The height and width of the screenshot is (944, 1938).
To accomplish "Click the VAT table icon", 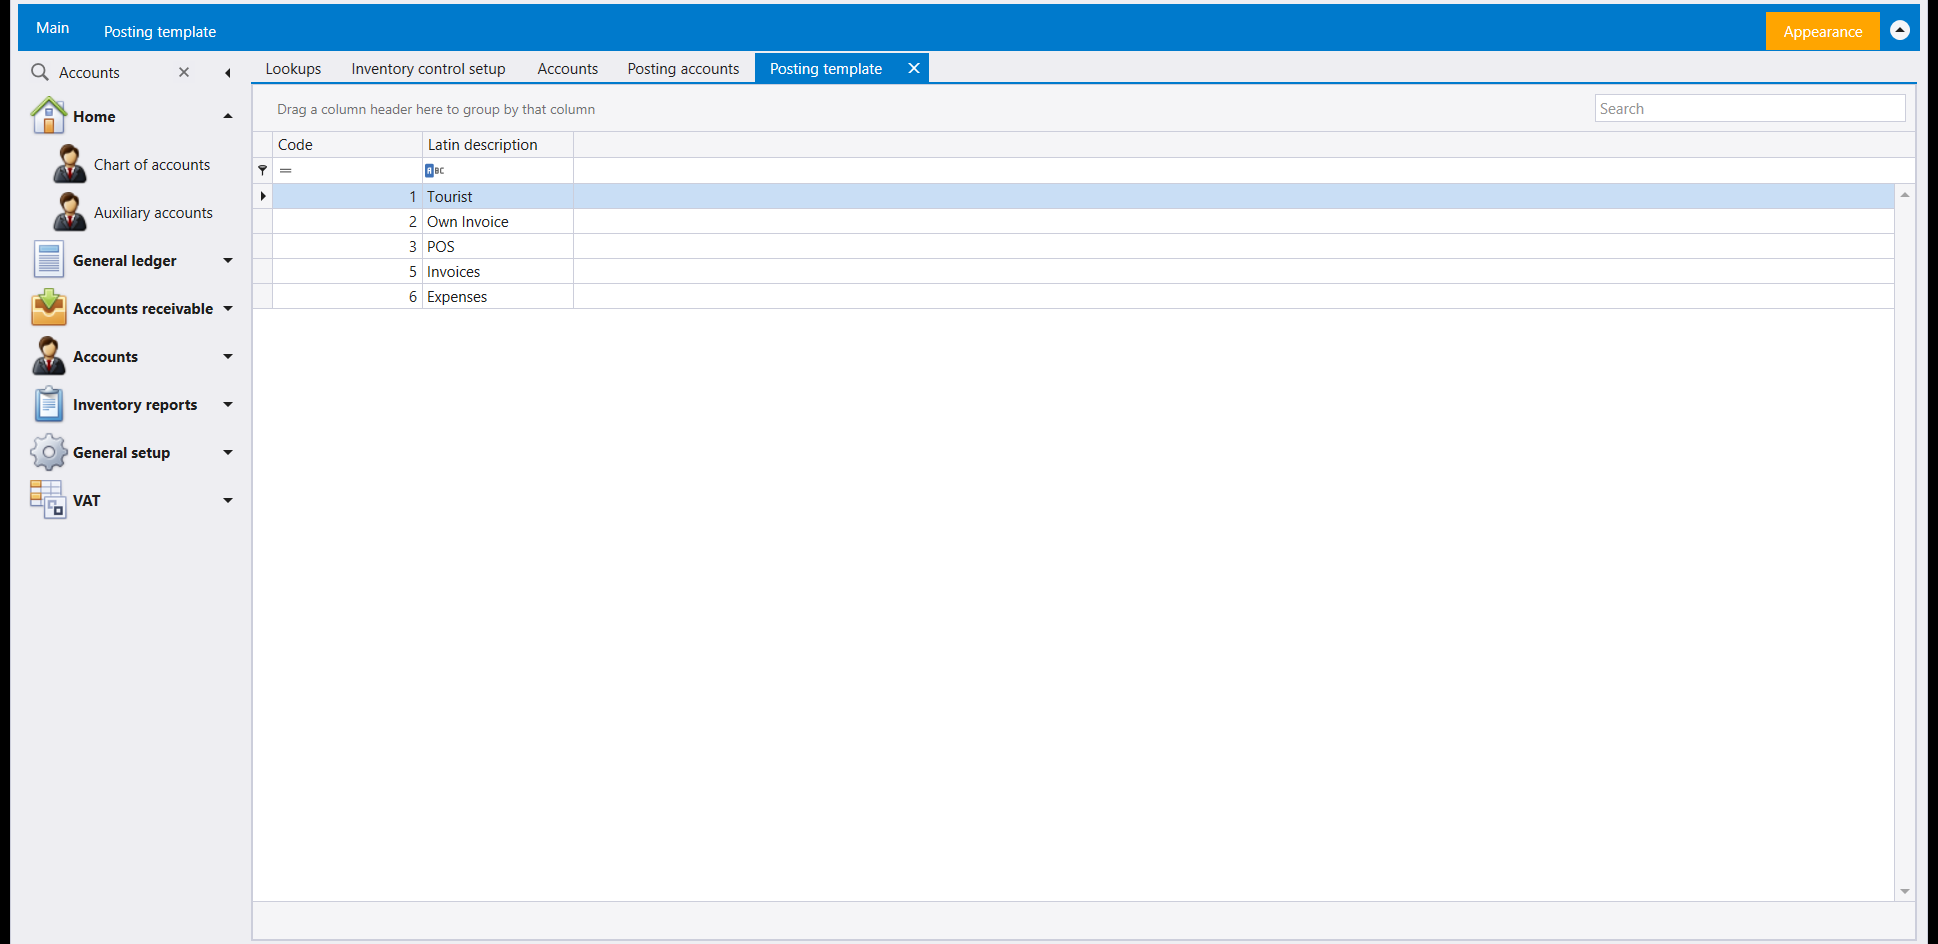I will [48, 500].
